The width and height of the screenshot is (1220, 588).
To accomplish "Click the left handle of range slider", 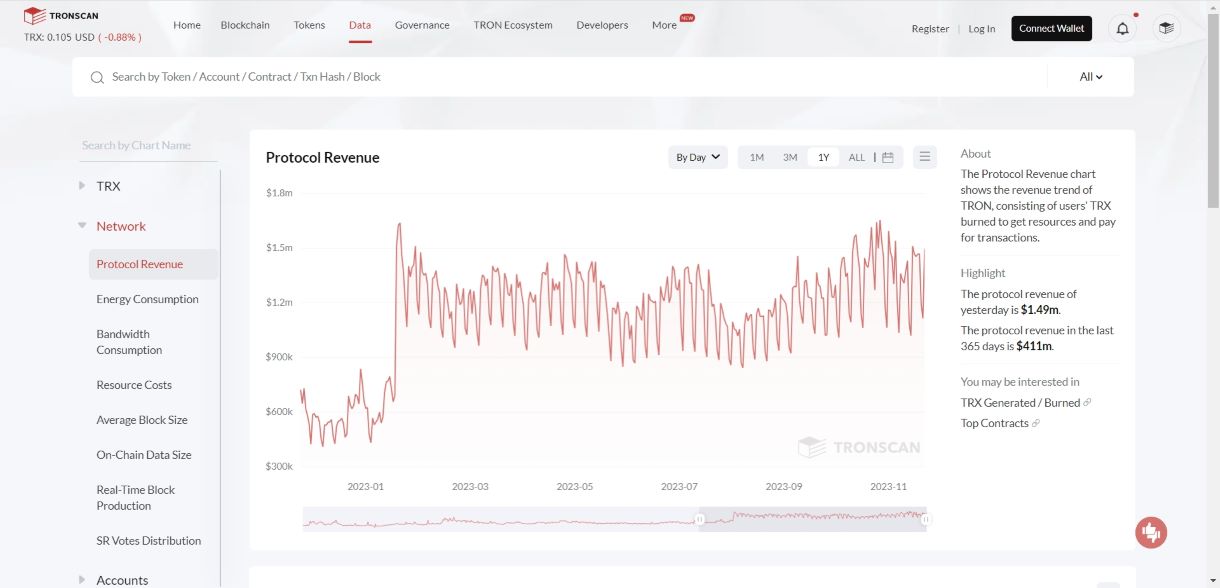I will pyautogui.click(x=700, y=519).
